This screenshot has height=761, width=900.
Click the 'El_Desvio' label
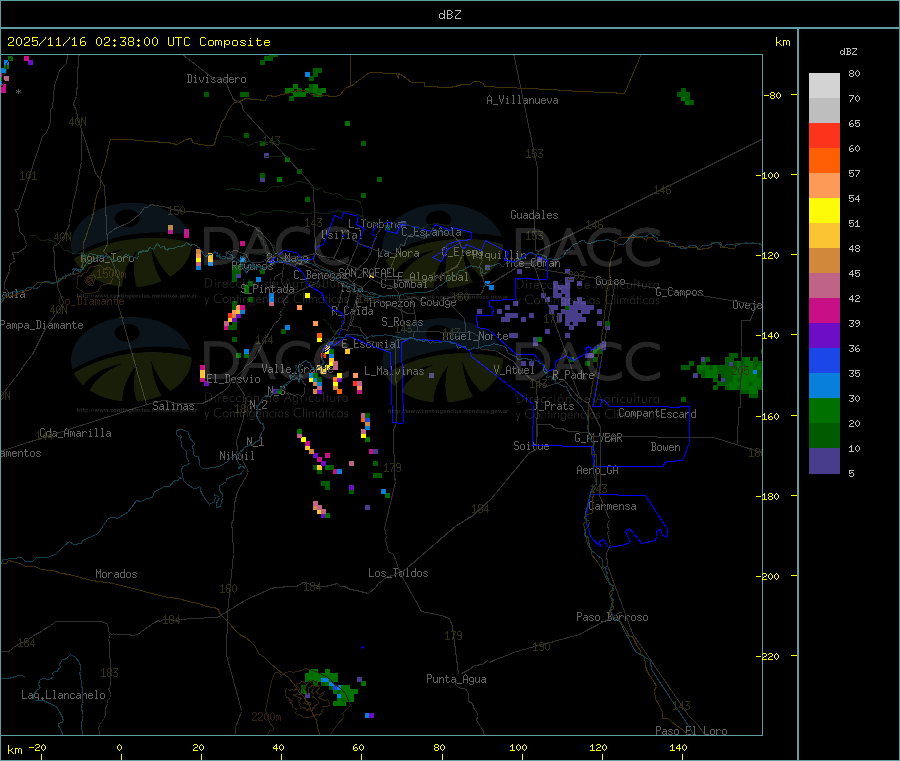coord(233,379)
